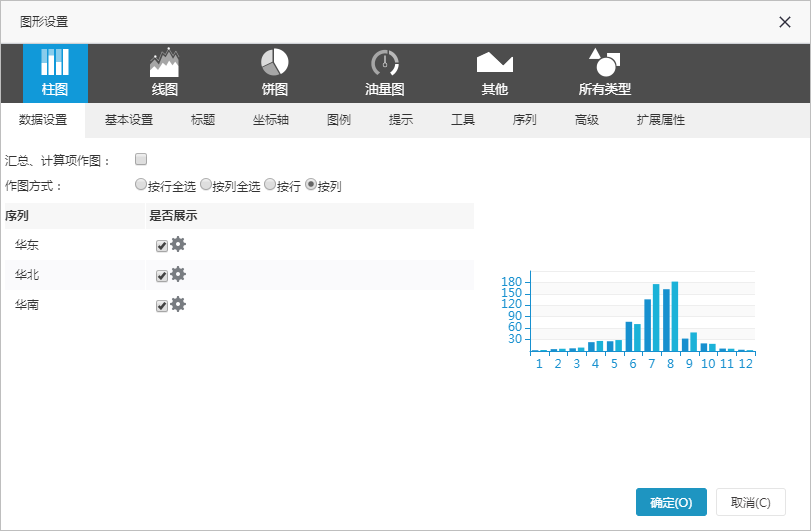811x531 pixels.
Task: Open gear settings for 华北 series
Action: pyautogui.click(x=178, y=274)
